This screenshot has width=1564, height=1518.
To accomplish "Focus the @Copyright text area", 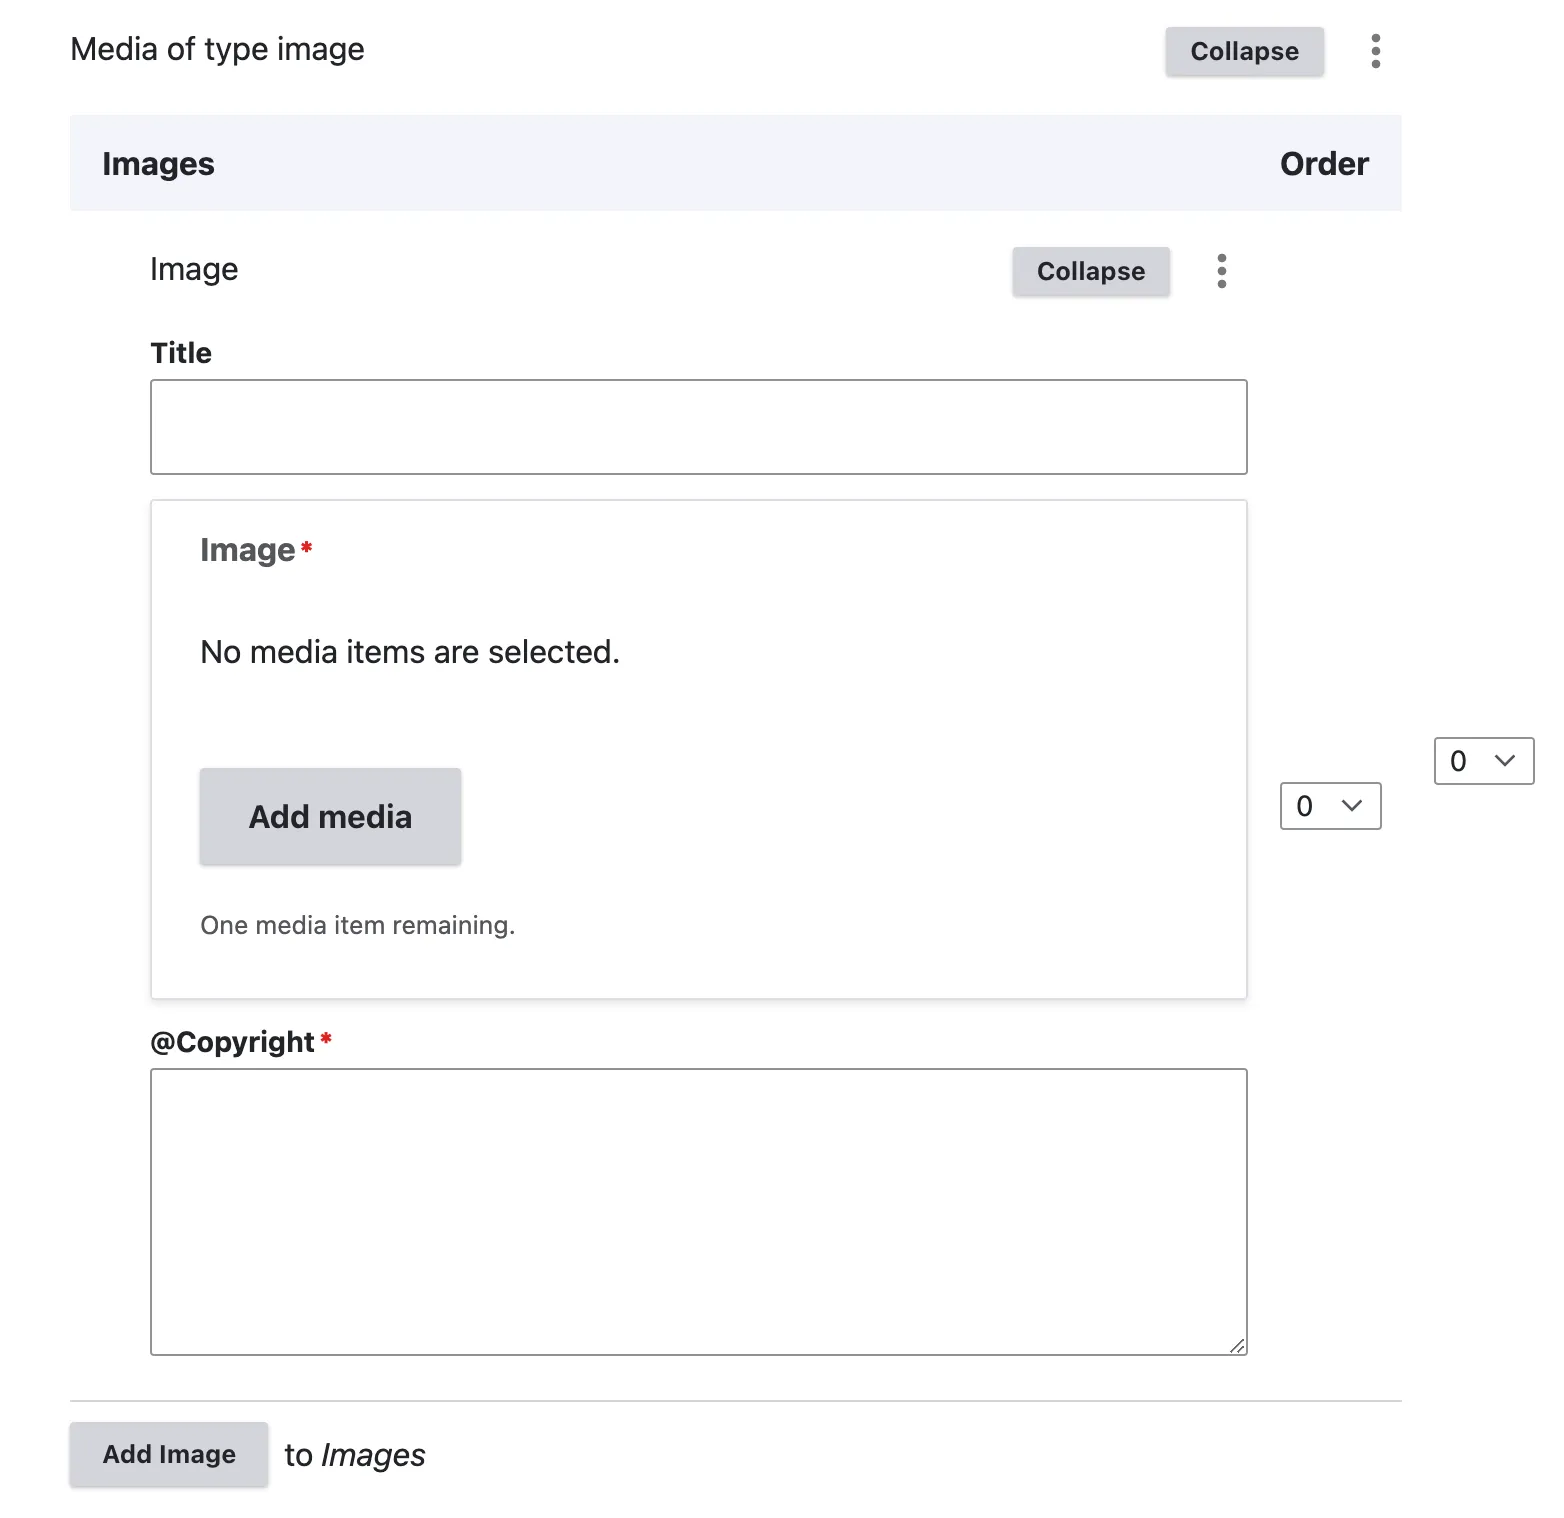I will pos(698,1211).
